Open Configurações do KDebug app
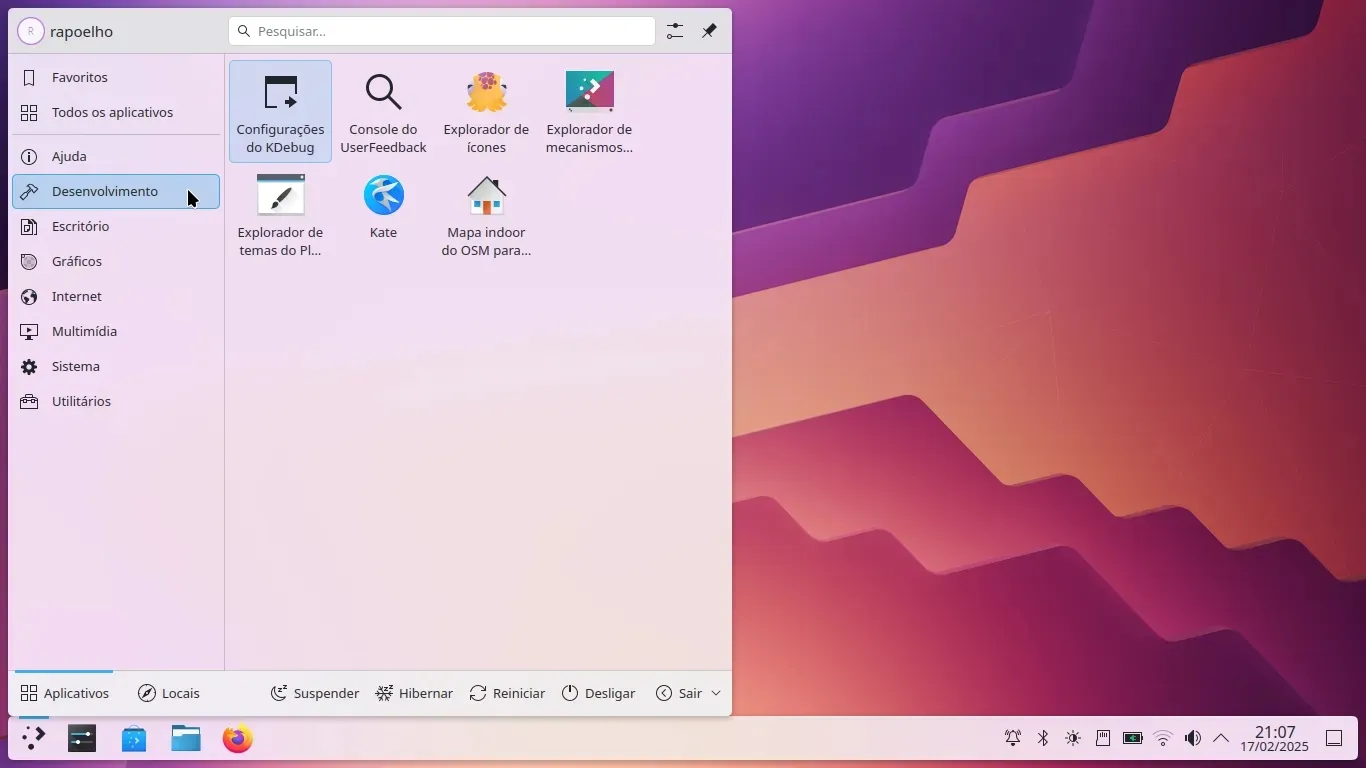This screenshot has height=768, width=1366. pos(280,111)
